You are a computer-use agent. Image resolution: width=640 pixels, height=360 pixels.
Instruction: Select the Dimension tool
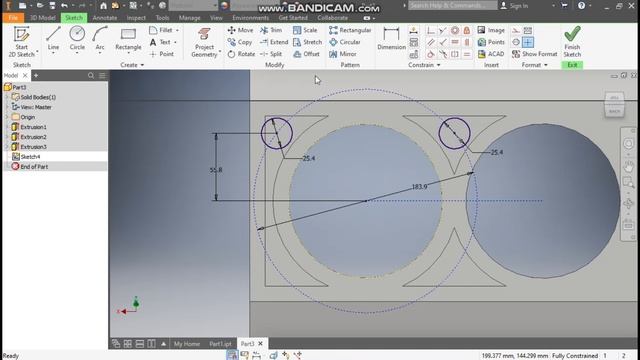(391, 39)
